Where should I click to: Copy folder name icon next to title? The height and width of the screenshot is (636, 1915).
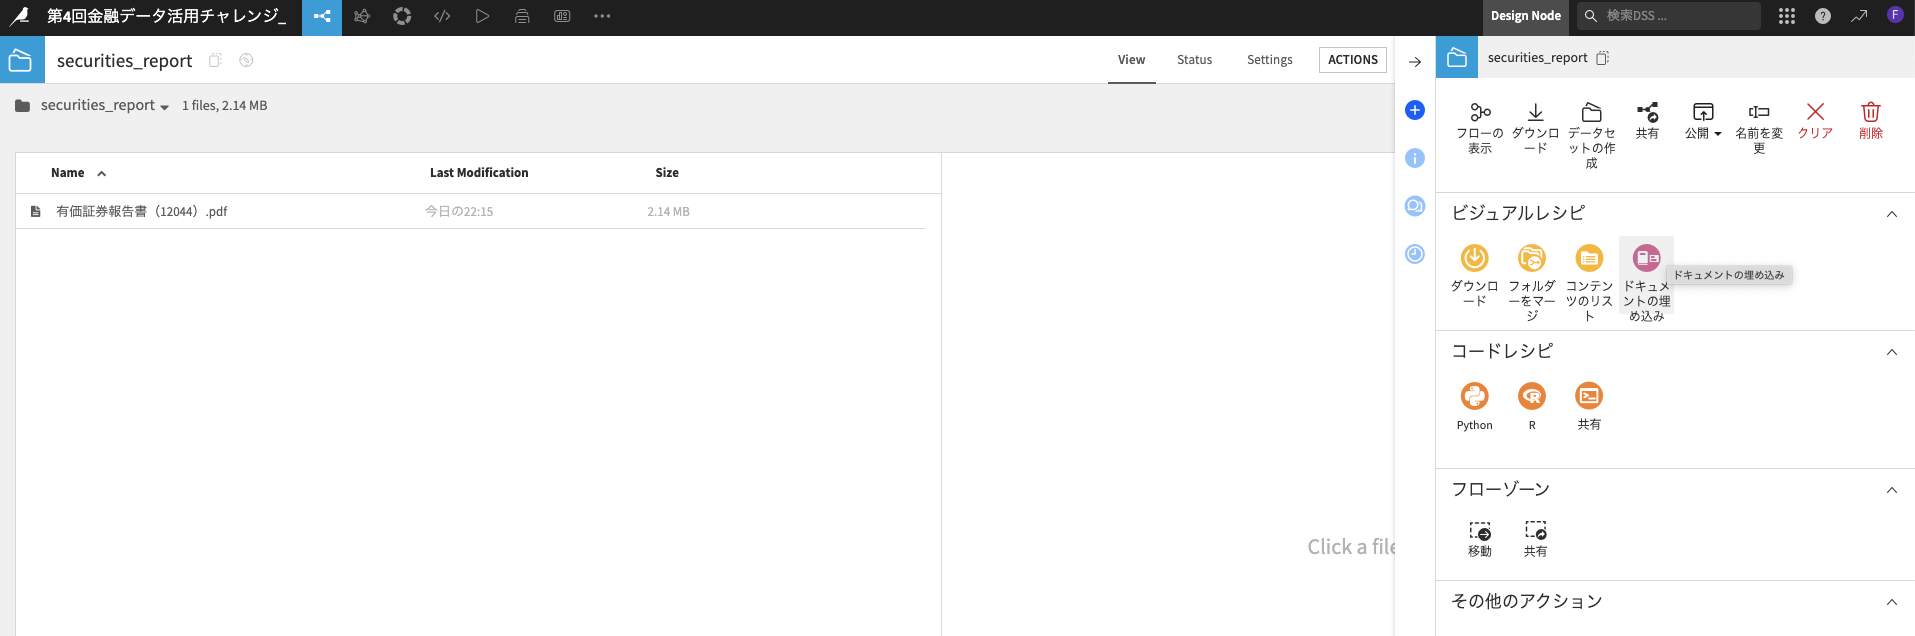click(x=215, y=60)
